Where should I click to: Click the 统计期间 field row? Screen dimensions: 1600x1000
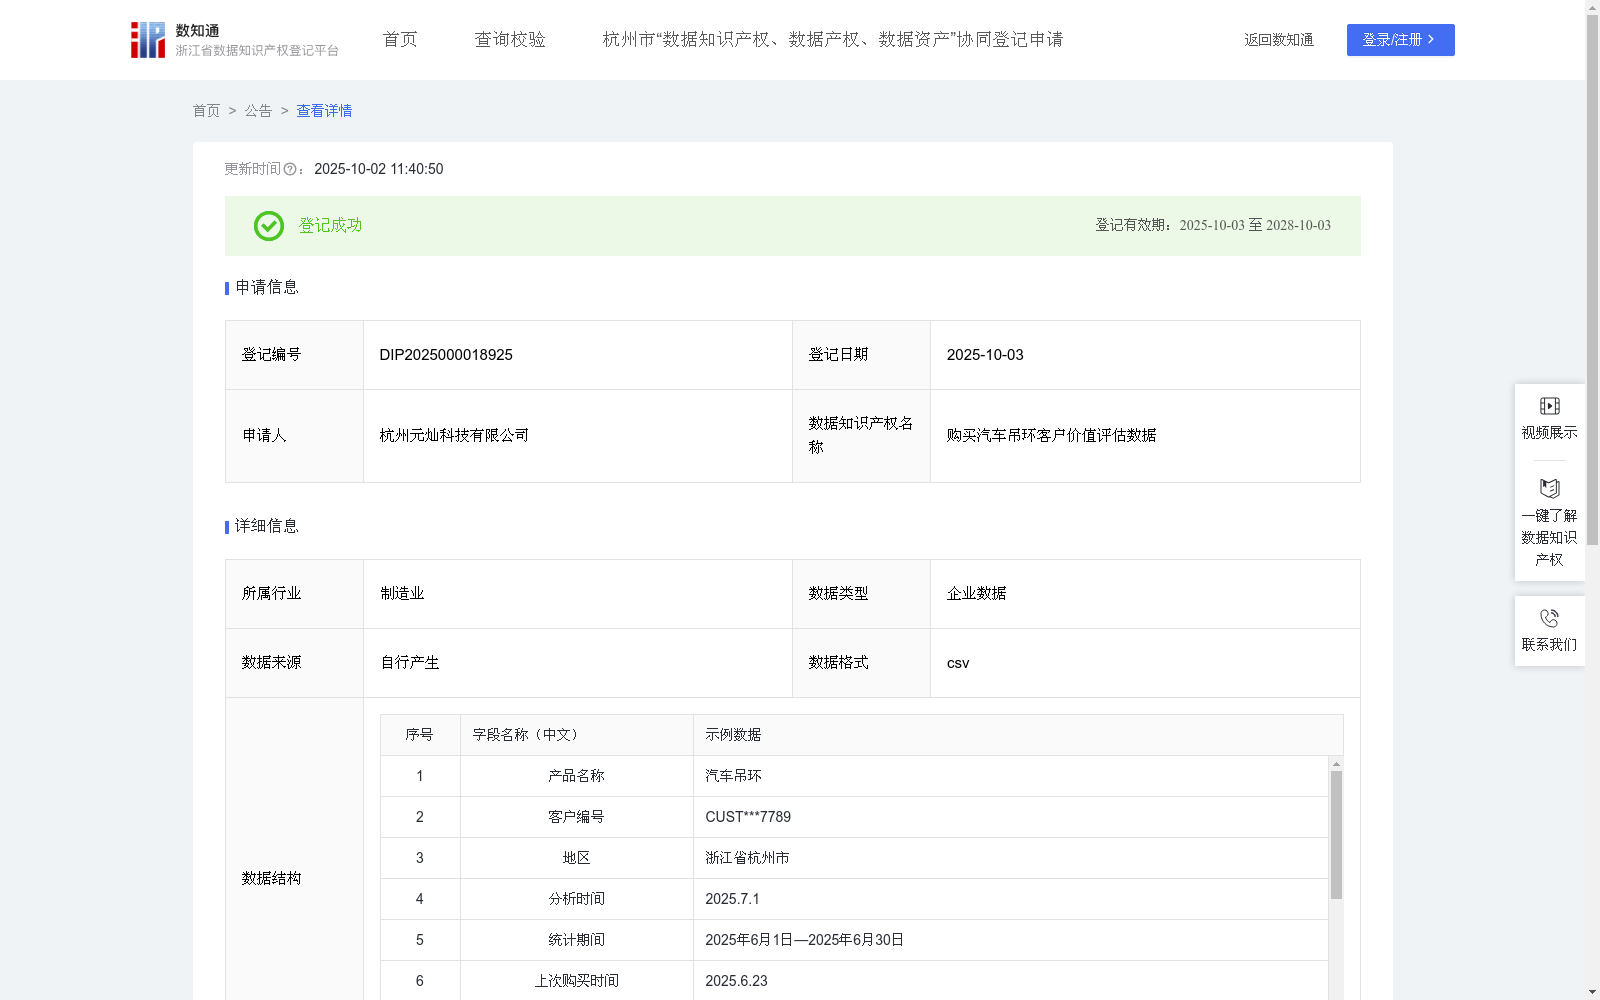coord(854,940)
